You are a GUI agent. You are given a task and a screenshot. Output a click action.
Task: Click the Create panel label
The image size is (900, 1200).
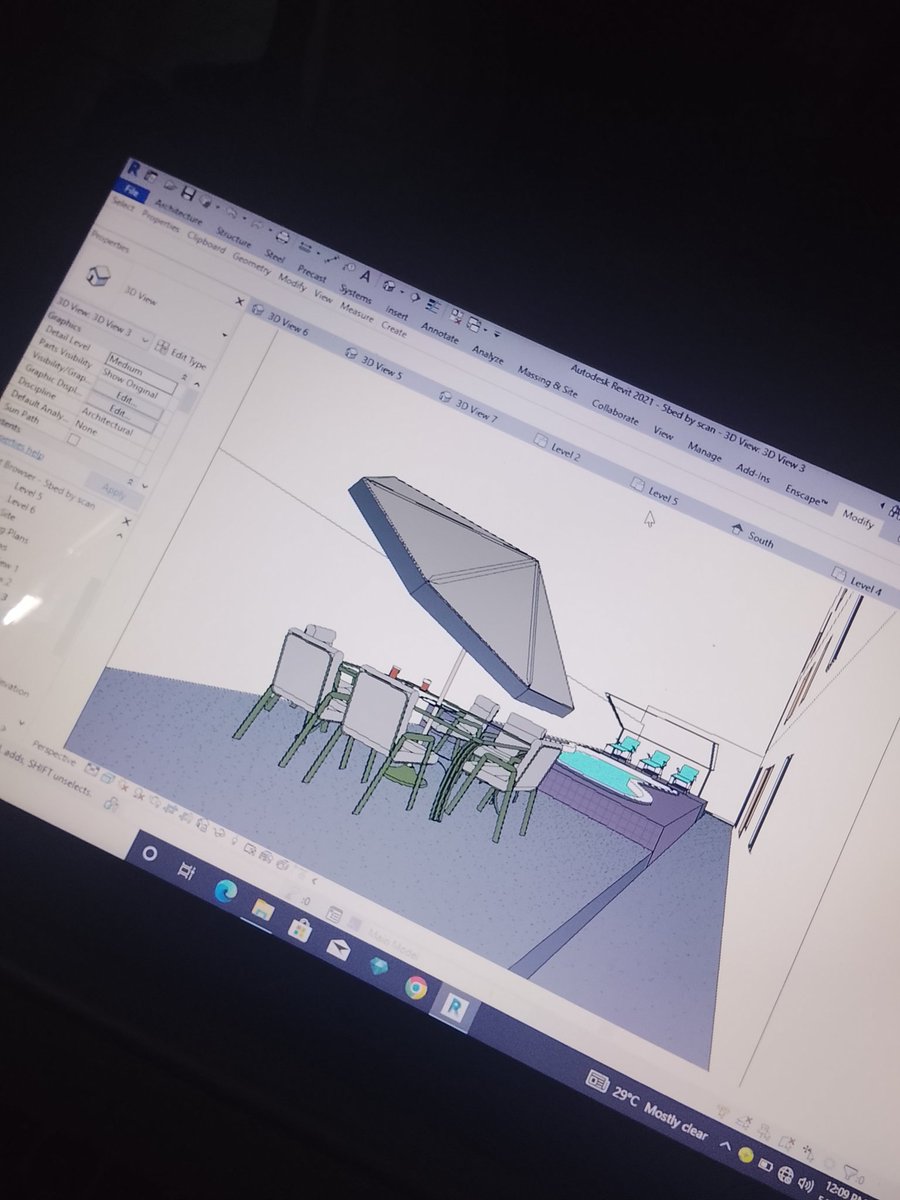[393, 327]
